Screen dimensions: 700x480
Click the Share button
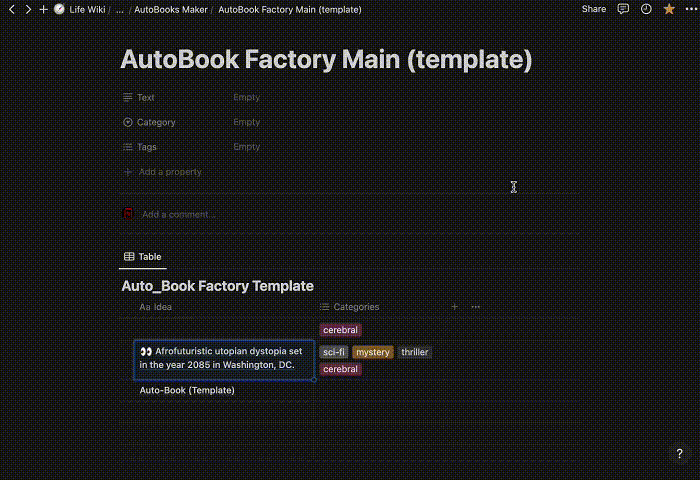coord(594,9)
